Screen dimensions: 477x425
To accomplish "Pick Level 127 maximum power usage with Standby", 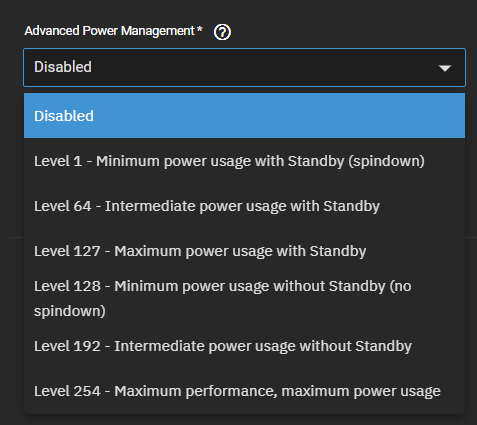I will (244, 251).
